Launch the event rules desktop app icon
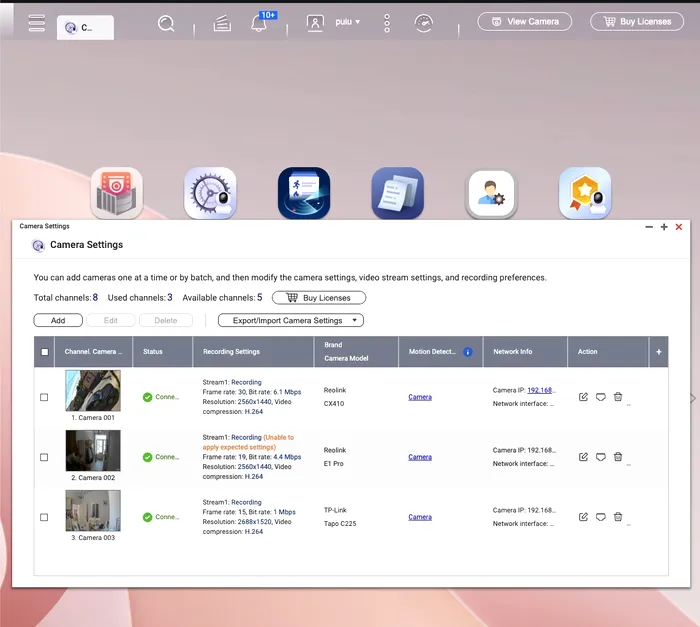The image size is (700, 627). point(304,193)
